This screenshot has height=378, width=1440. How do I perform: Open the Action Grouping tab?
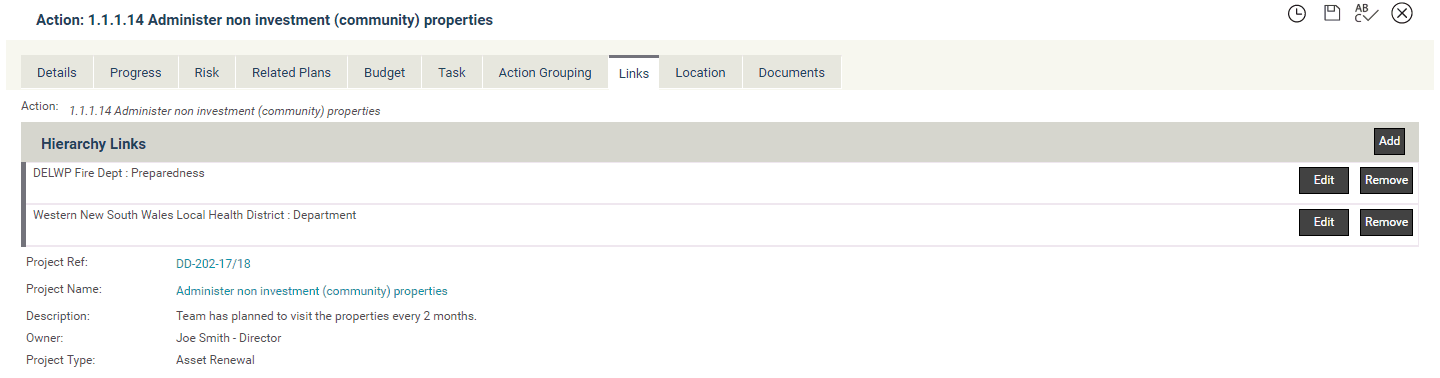(545, 72)
